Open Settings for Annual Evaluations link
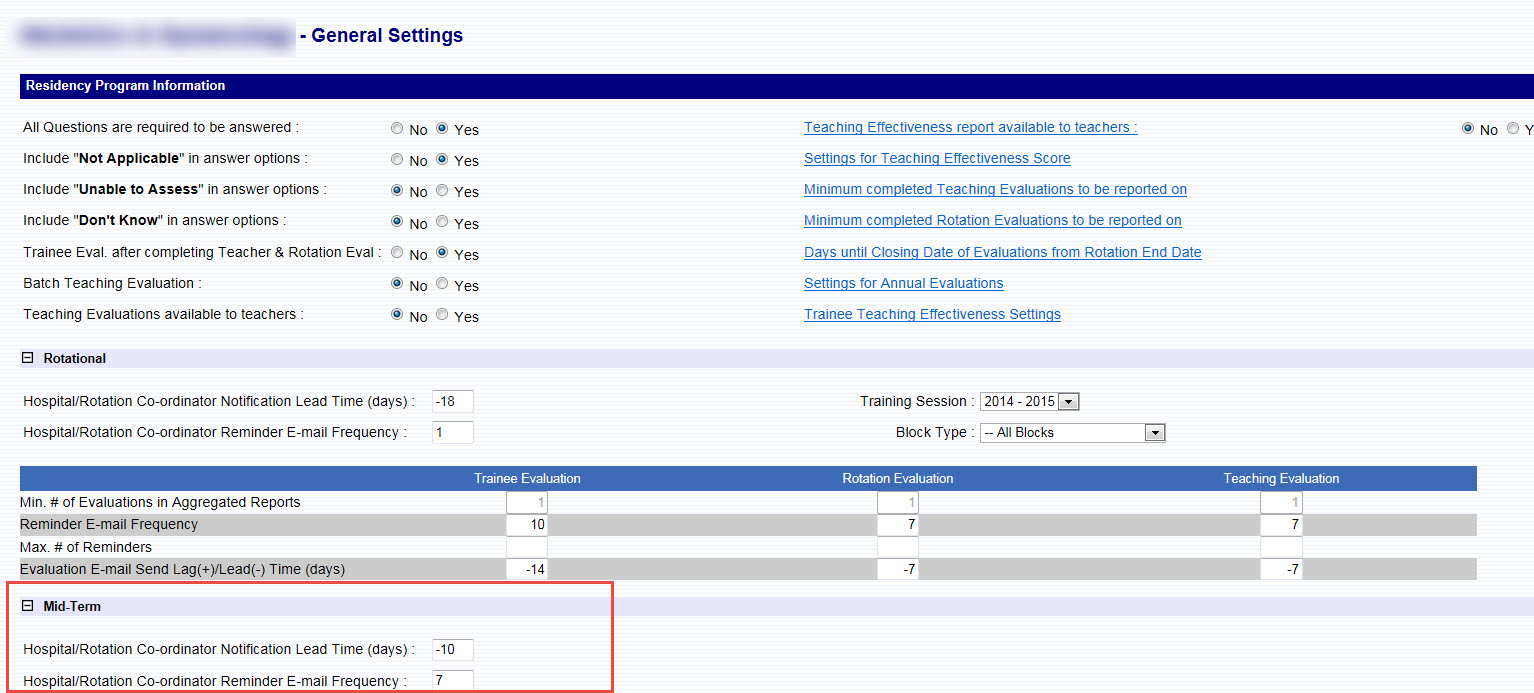Screen dimensions: 1534x693 click(x=903, y=284)
